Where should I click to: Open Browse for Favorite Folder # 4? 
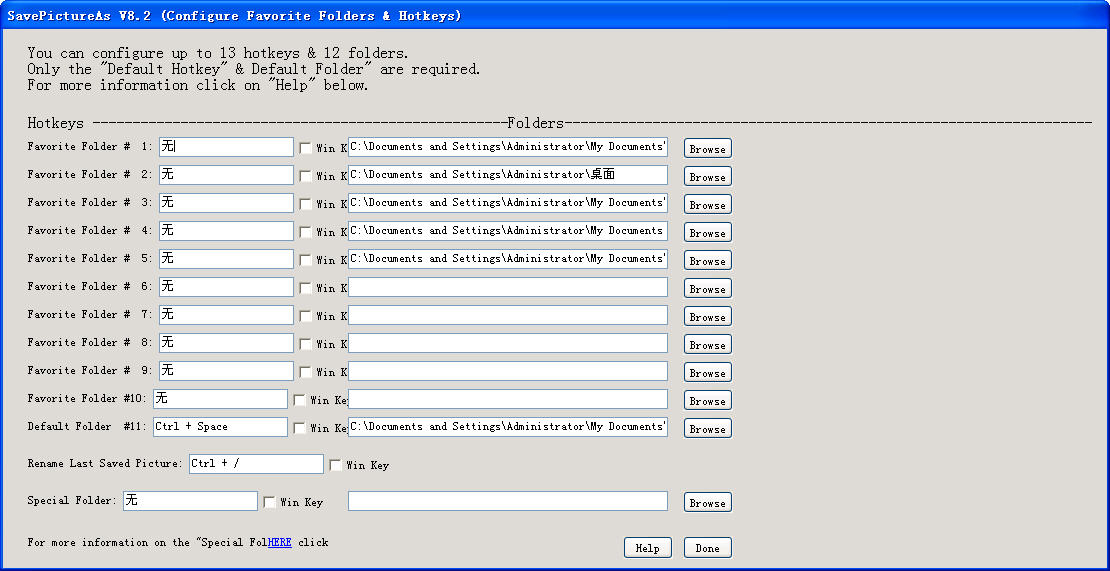coord(707,232)
